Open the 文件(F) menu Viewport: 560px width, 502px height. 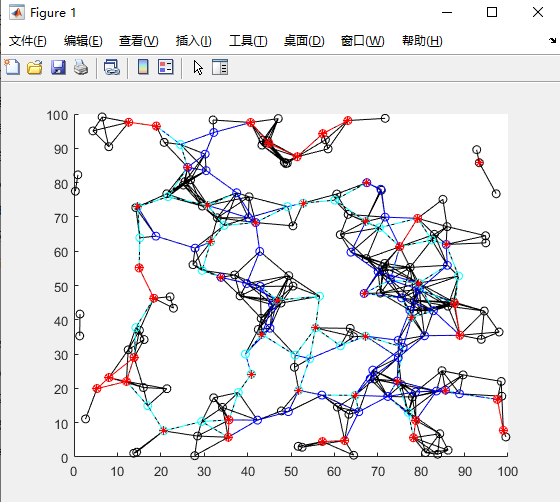[28, 41]
